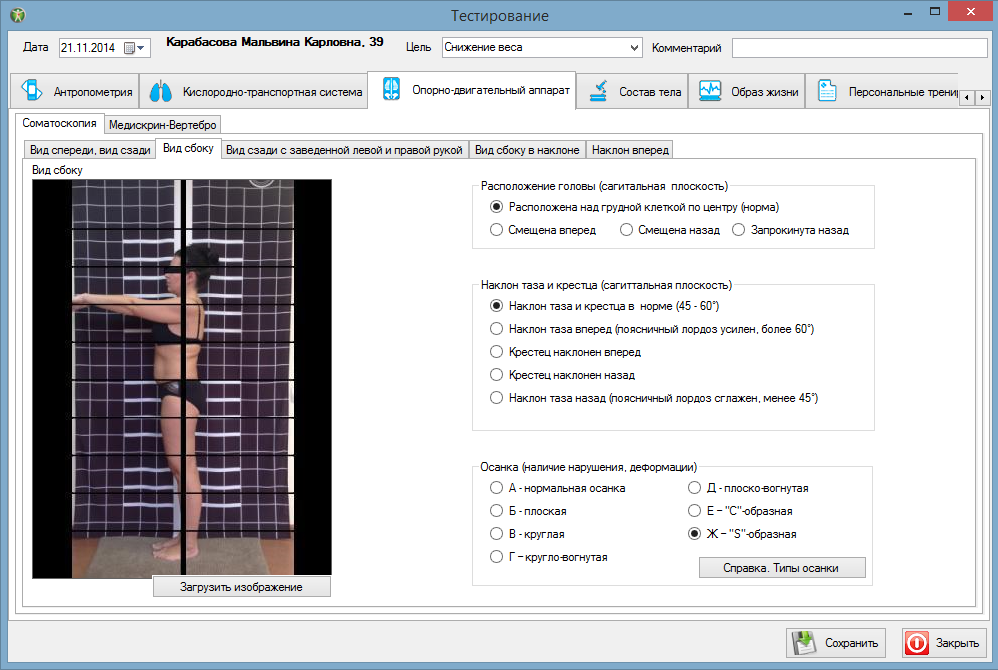Click the Состав тела scale icon
Viewport: 998px width, 670px height.
(598, 91)
